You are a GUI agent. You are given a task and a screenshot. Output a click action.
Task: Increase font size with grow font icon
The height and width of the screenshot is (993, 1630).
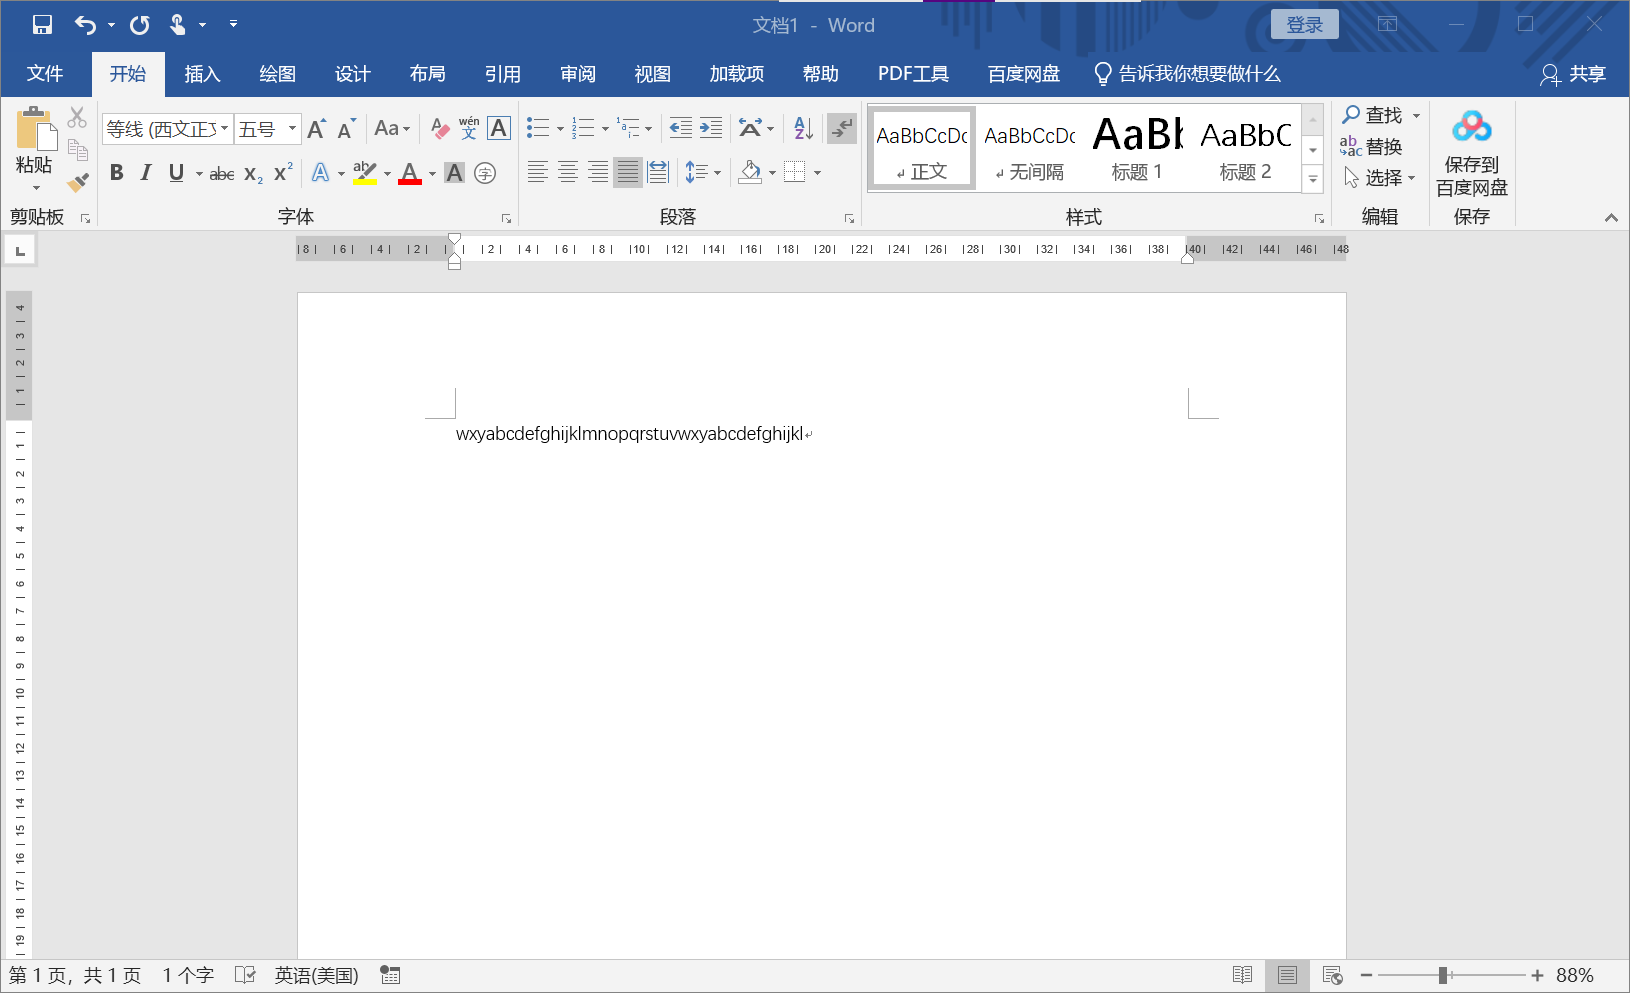tap(316, 129)
